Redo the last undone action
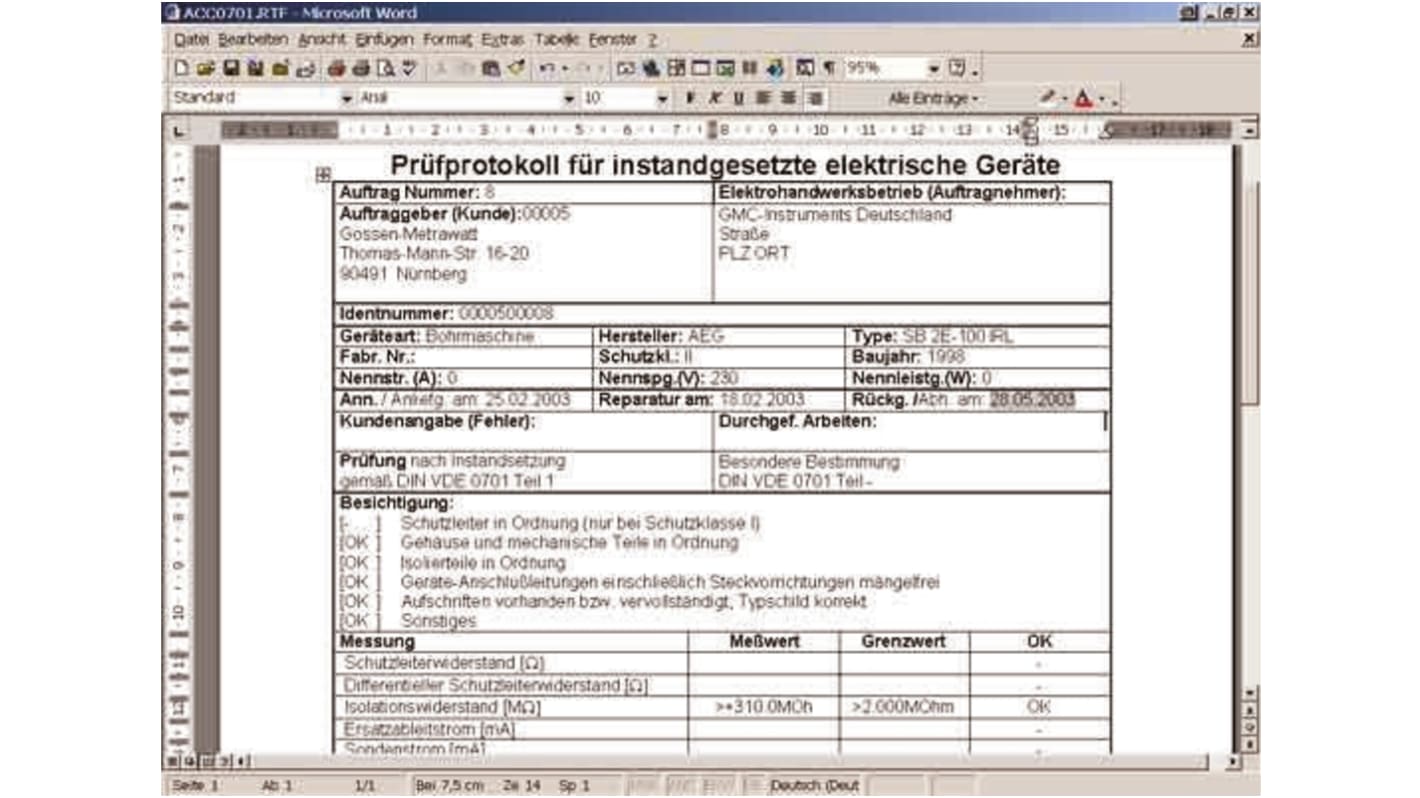The width and height of the screenshot is (1420, 798). [583, 68]
